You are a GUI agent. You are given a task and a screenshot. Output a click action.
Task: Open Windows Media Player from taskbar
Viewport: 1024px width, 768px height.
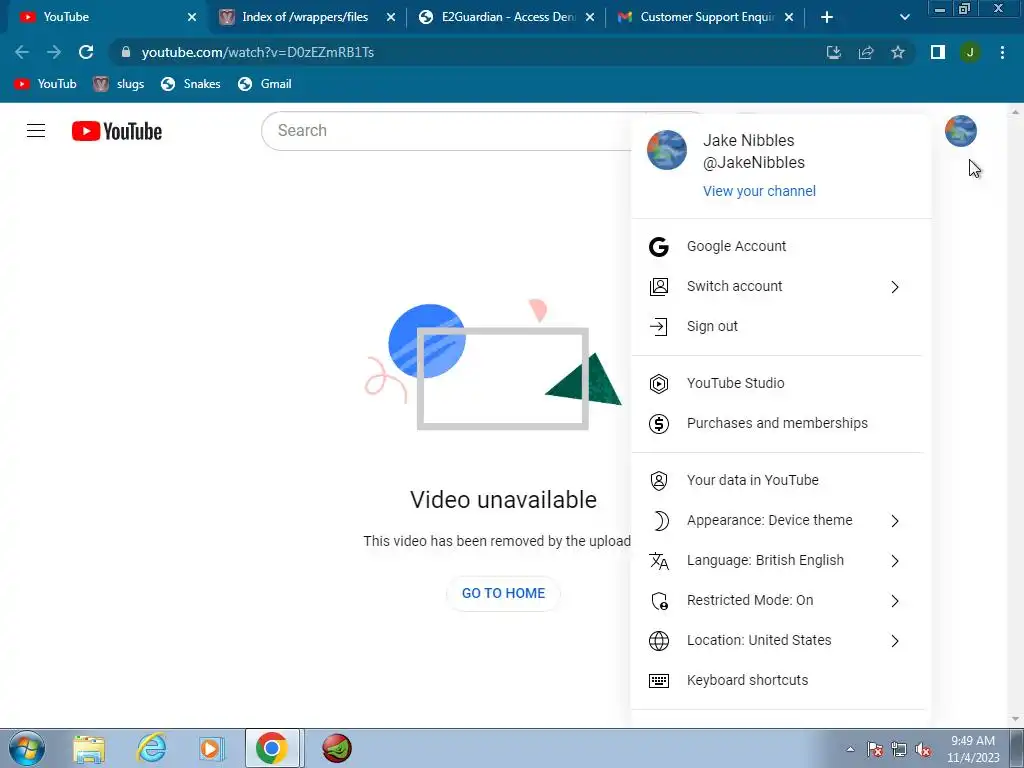tap(210, 748)
